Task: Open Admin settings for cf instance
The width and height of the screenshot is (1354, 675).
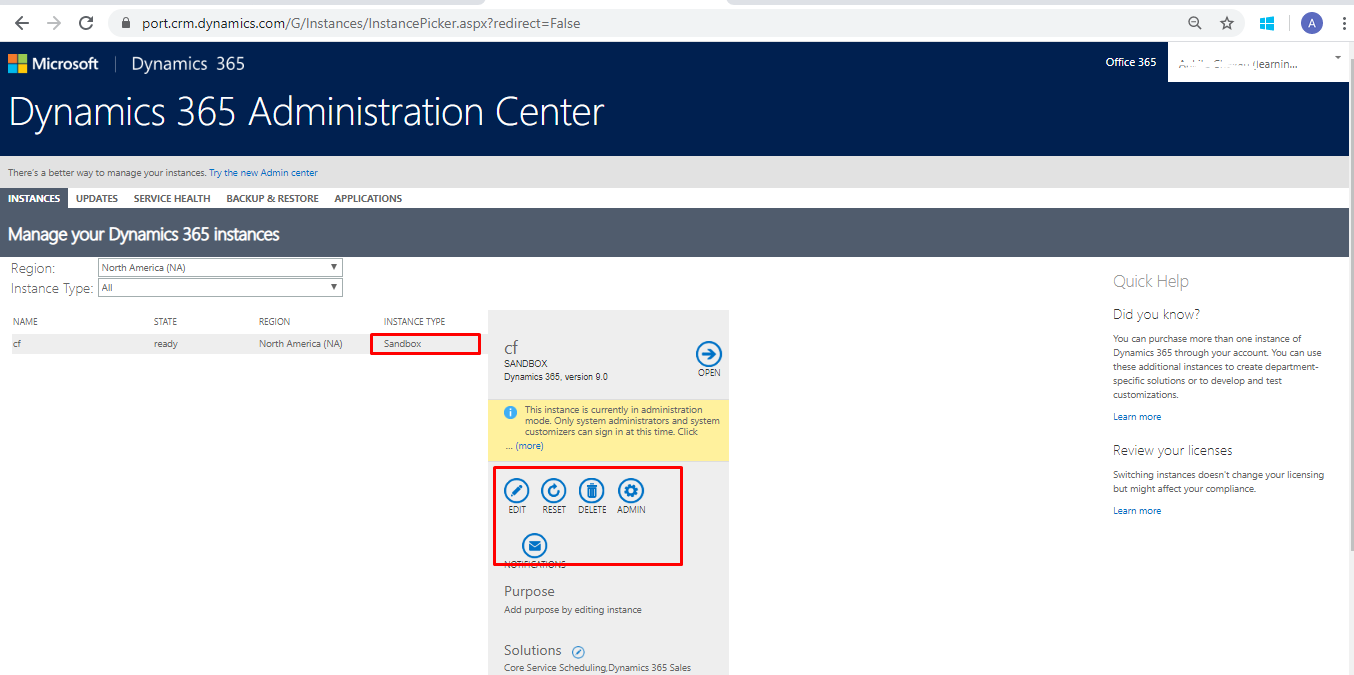Action: [x=631, y=491]
